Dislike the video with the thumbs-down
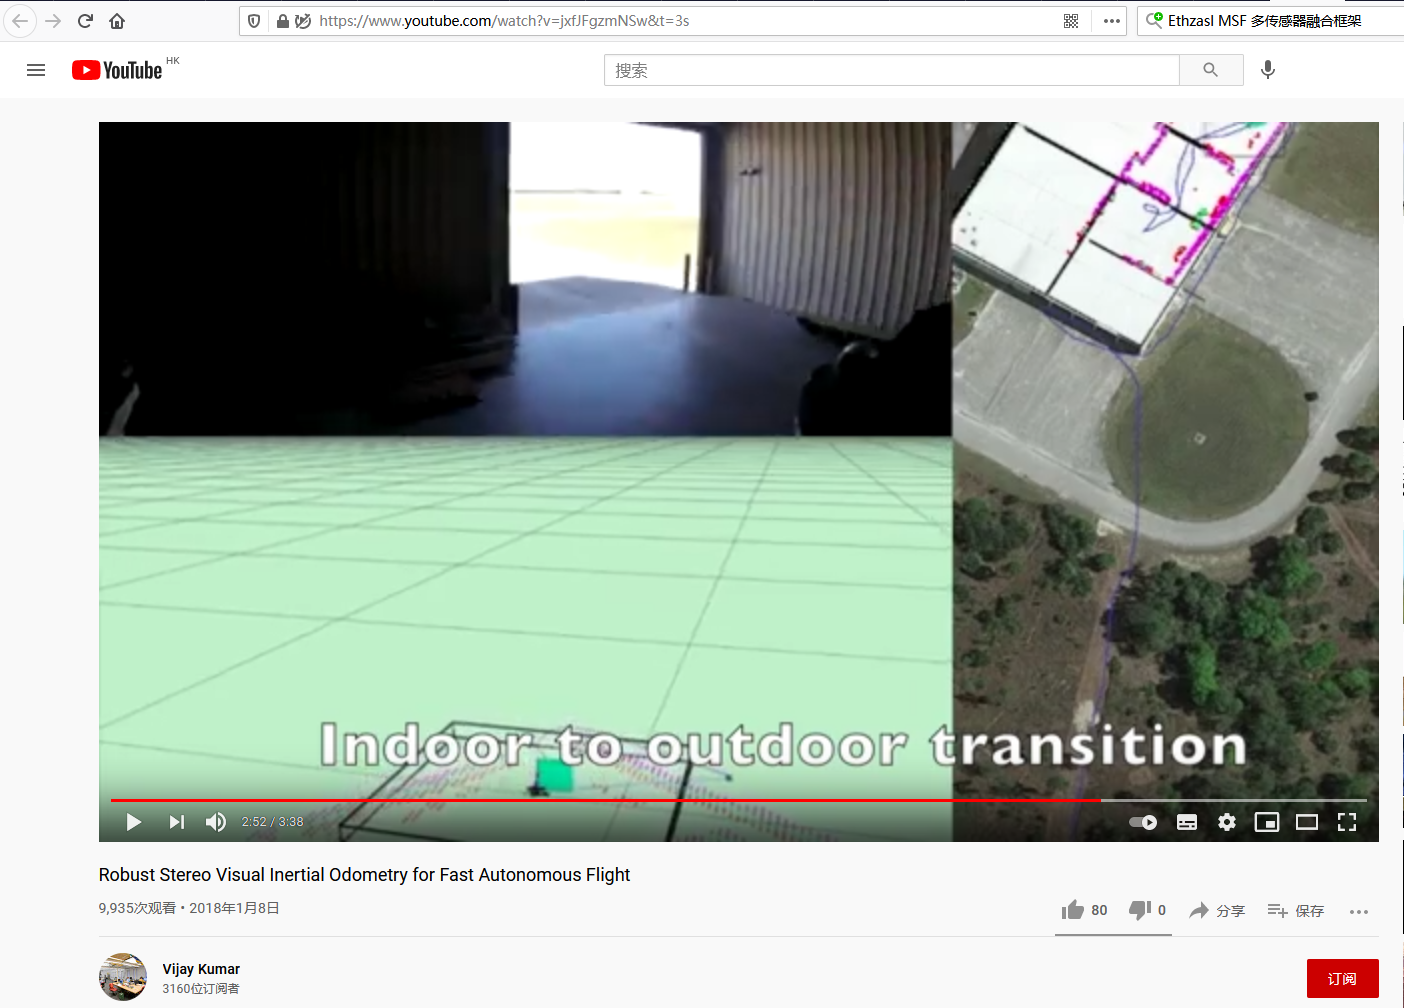 tap(1139, 910)
